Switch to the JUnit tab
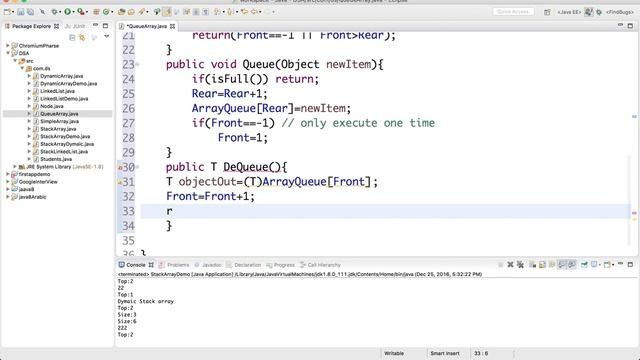This screenshot has width=640, height=360. tap(75, 26)
